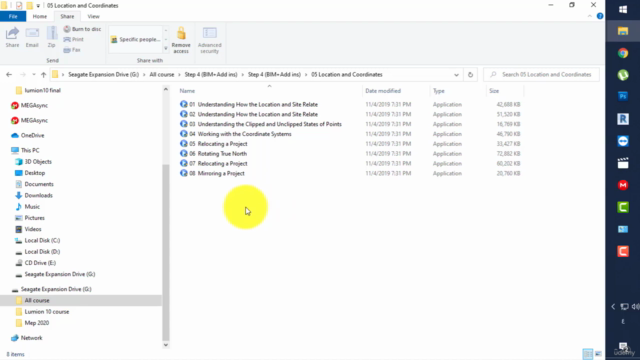This screenshot has height=360, width=640.
Task: Switch to the View ribbon tab
Action: click(x=93, y=16)
